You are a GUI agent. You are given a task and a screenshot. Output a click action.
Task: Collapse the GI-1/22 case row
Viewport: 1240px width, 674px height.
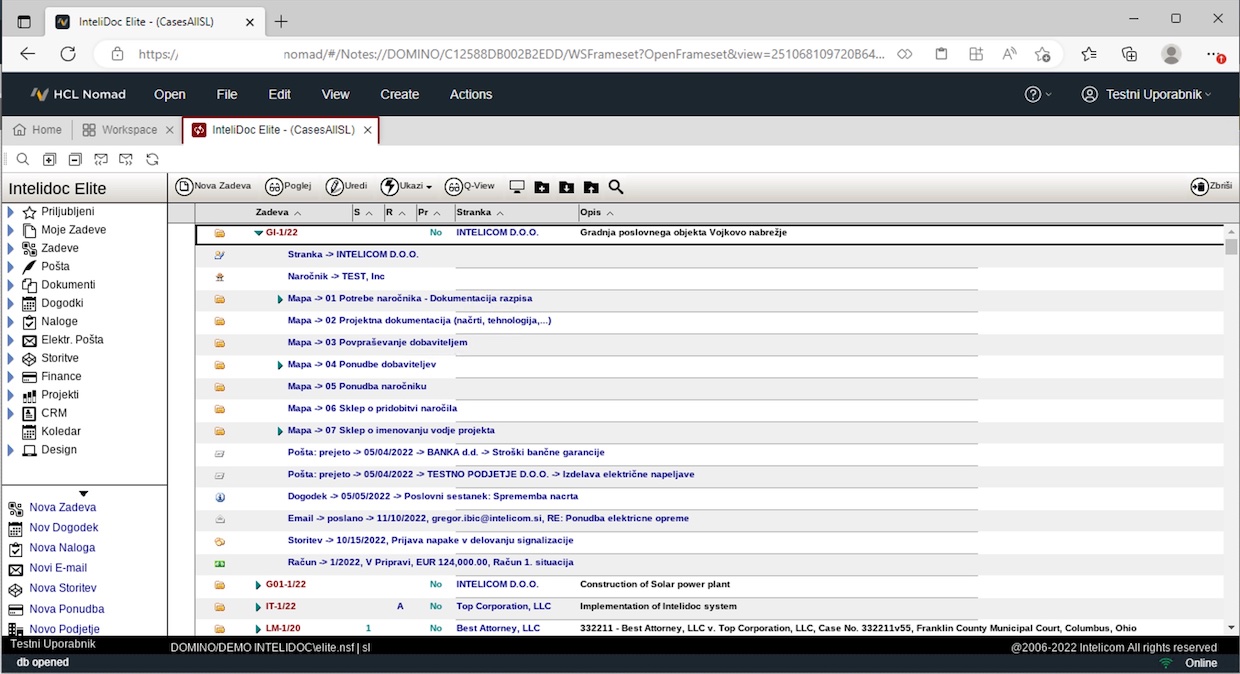(258, 233)
